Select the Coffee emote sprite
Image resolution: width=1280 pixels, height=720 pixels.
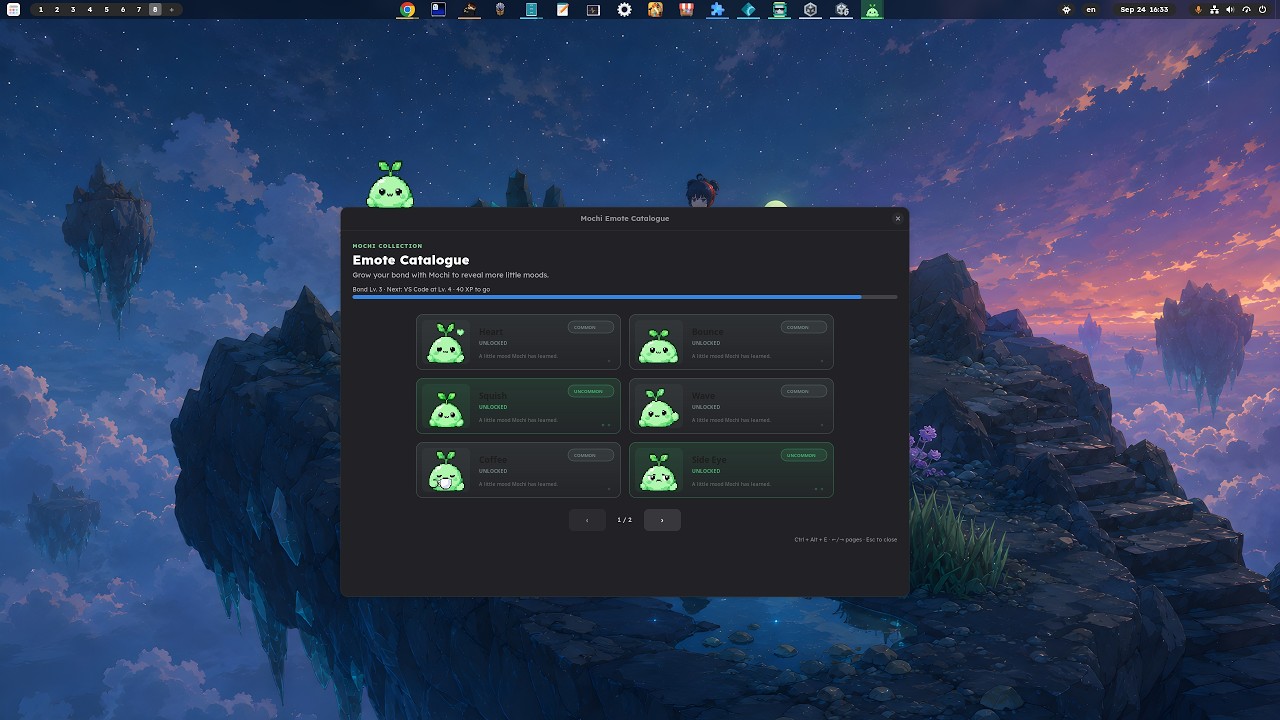446,470
